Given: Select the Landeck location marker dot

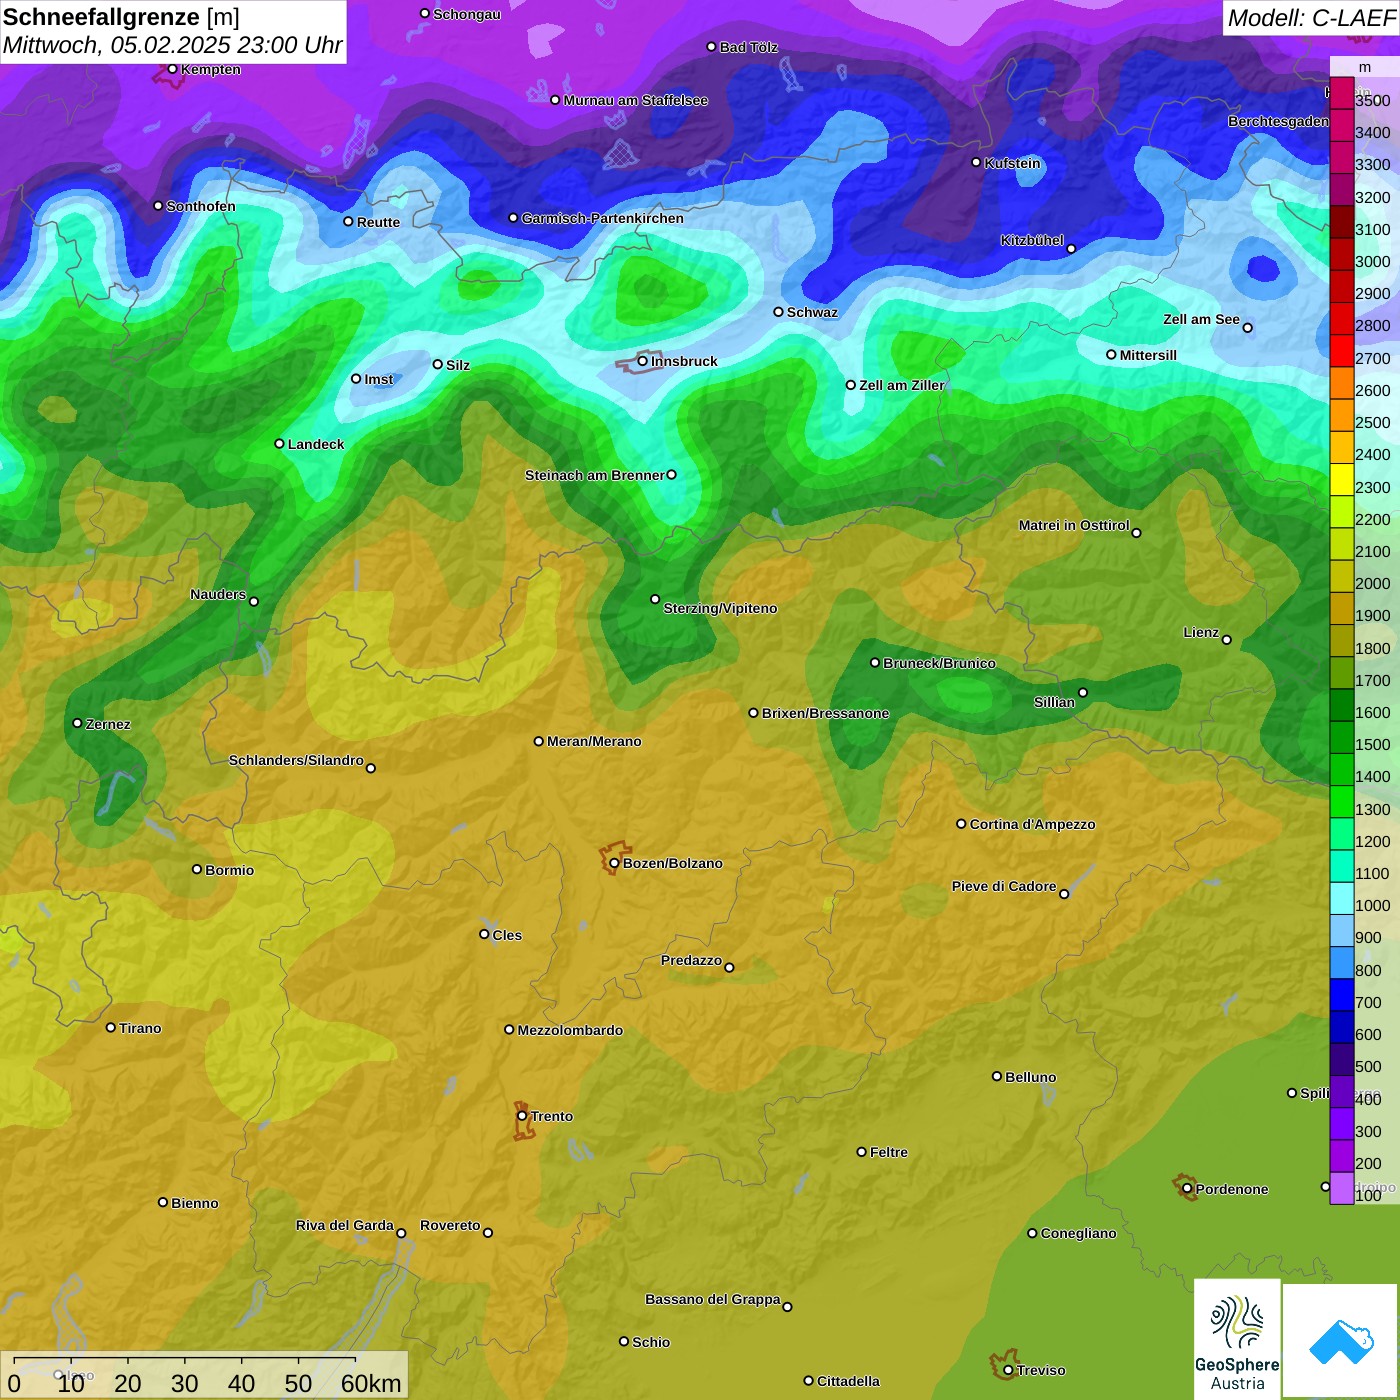Looking at the screenshot, I should (279, 444).
